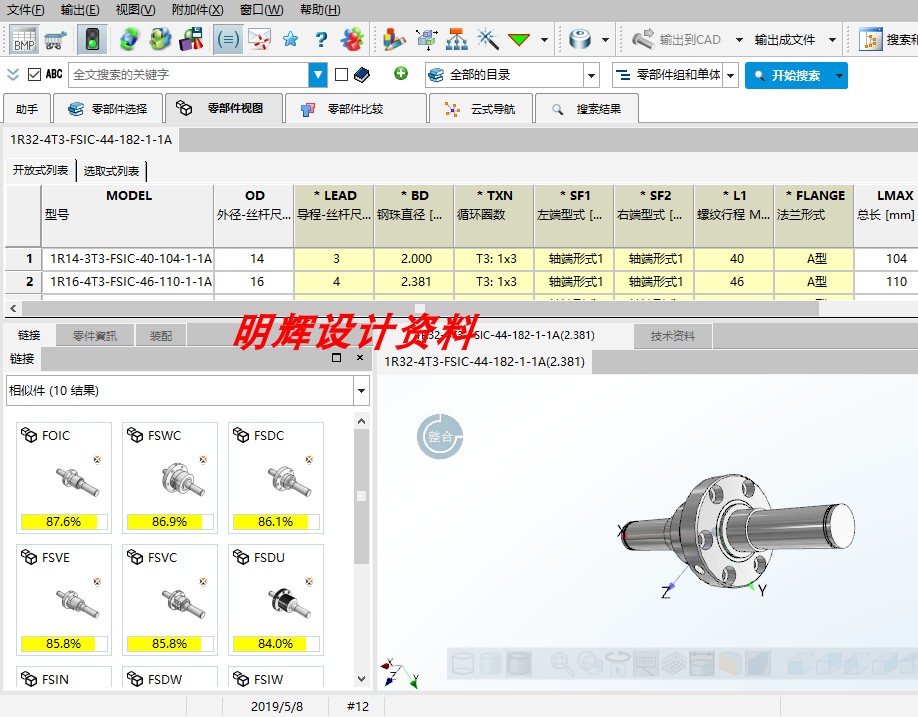Toggle the parentheses equals icon
This screenshot has width=918, height=717.
point(228,40)
